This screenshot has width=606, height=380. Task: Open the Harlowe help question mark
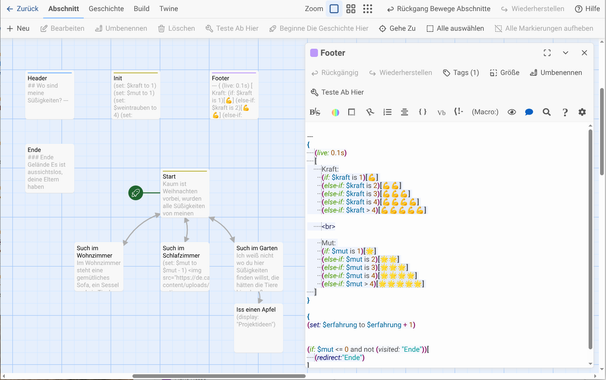click(x=565, y=112)
